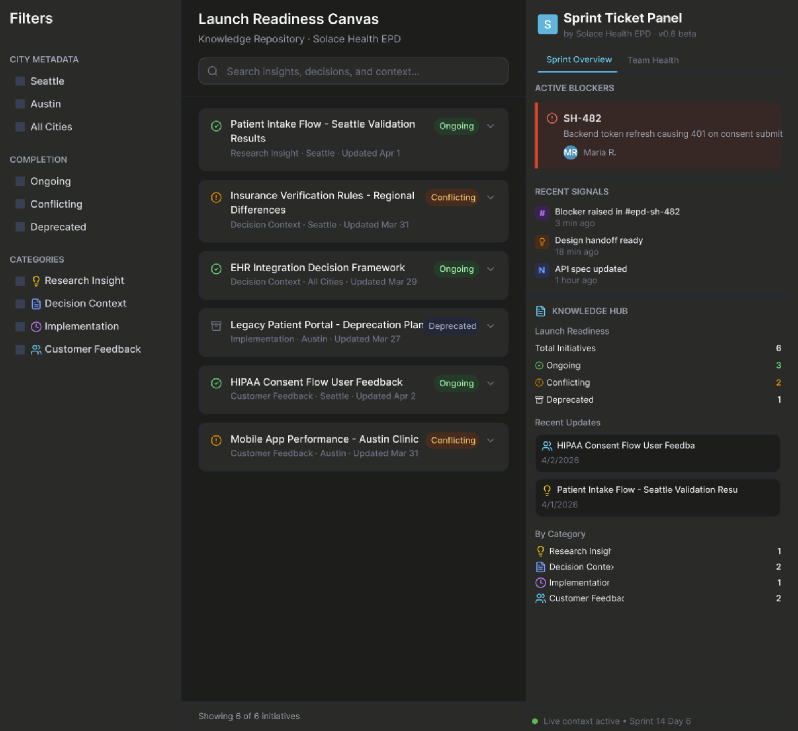798x731 pixels.
Task: Click the green live context status dot
Action: (535, 721)
